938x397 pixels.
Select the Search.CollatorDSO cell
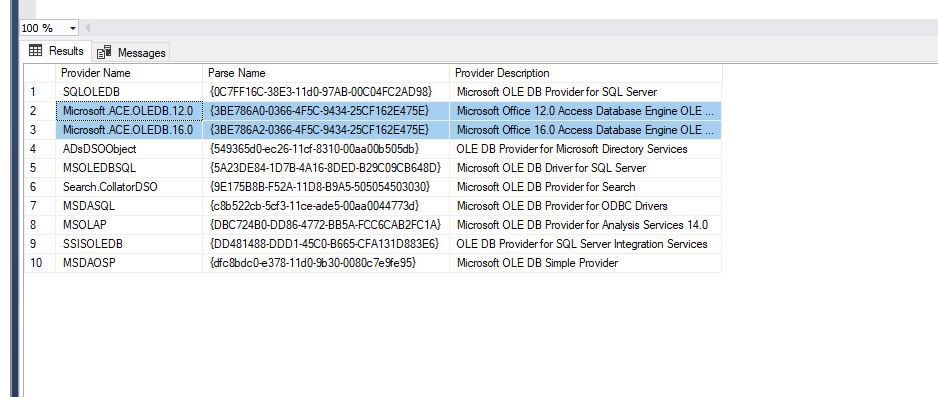[x=129, y=187]
